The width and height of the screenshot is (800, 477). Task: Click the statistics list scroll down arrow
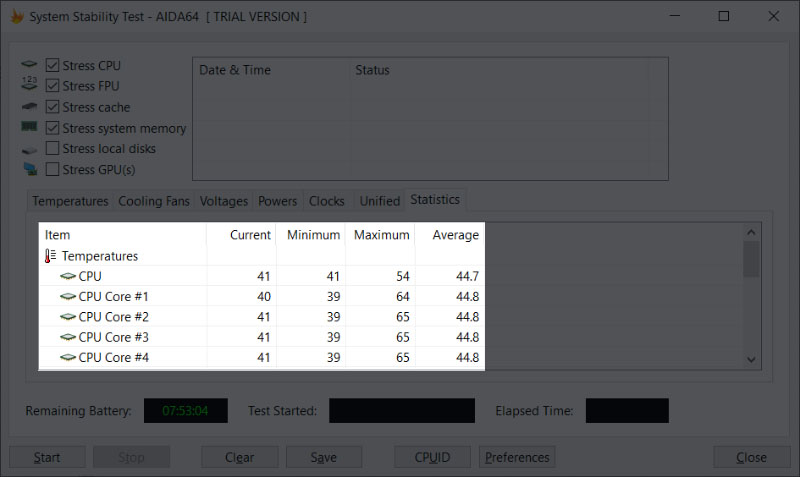(751, 360)
